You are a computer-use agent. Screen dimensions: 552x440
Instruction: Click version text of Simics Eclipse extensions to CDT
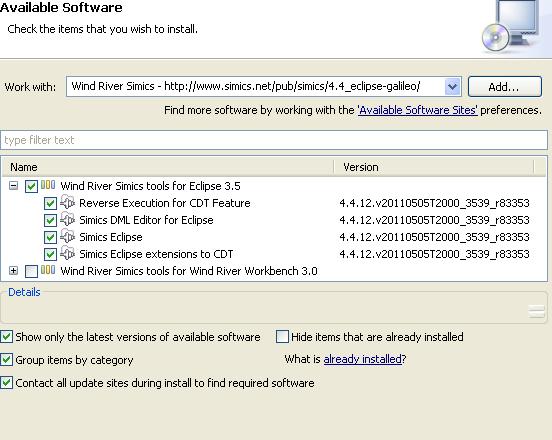(x=434, y=254)
